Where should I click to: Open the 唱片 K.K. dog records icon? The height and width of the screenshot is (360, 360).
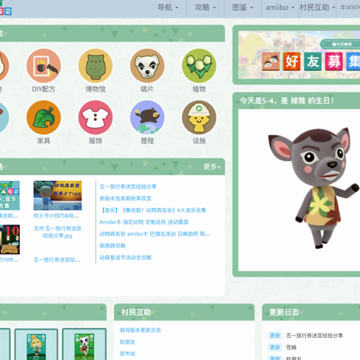[x=147, y=66]
